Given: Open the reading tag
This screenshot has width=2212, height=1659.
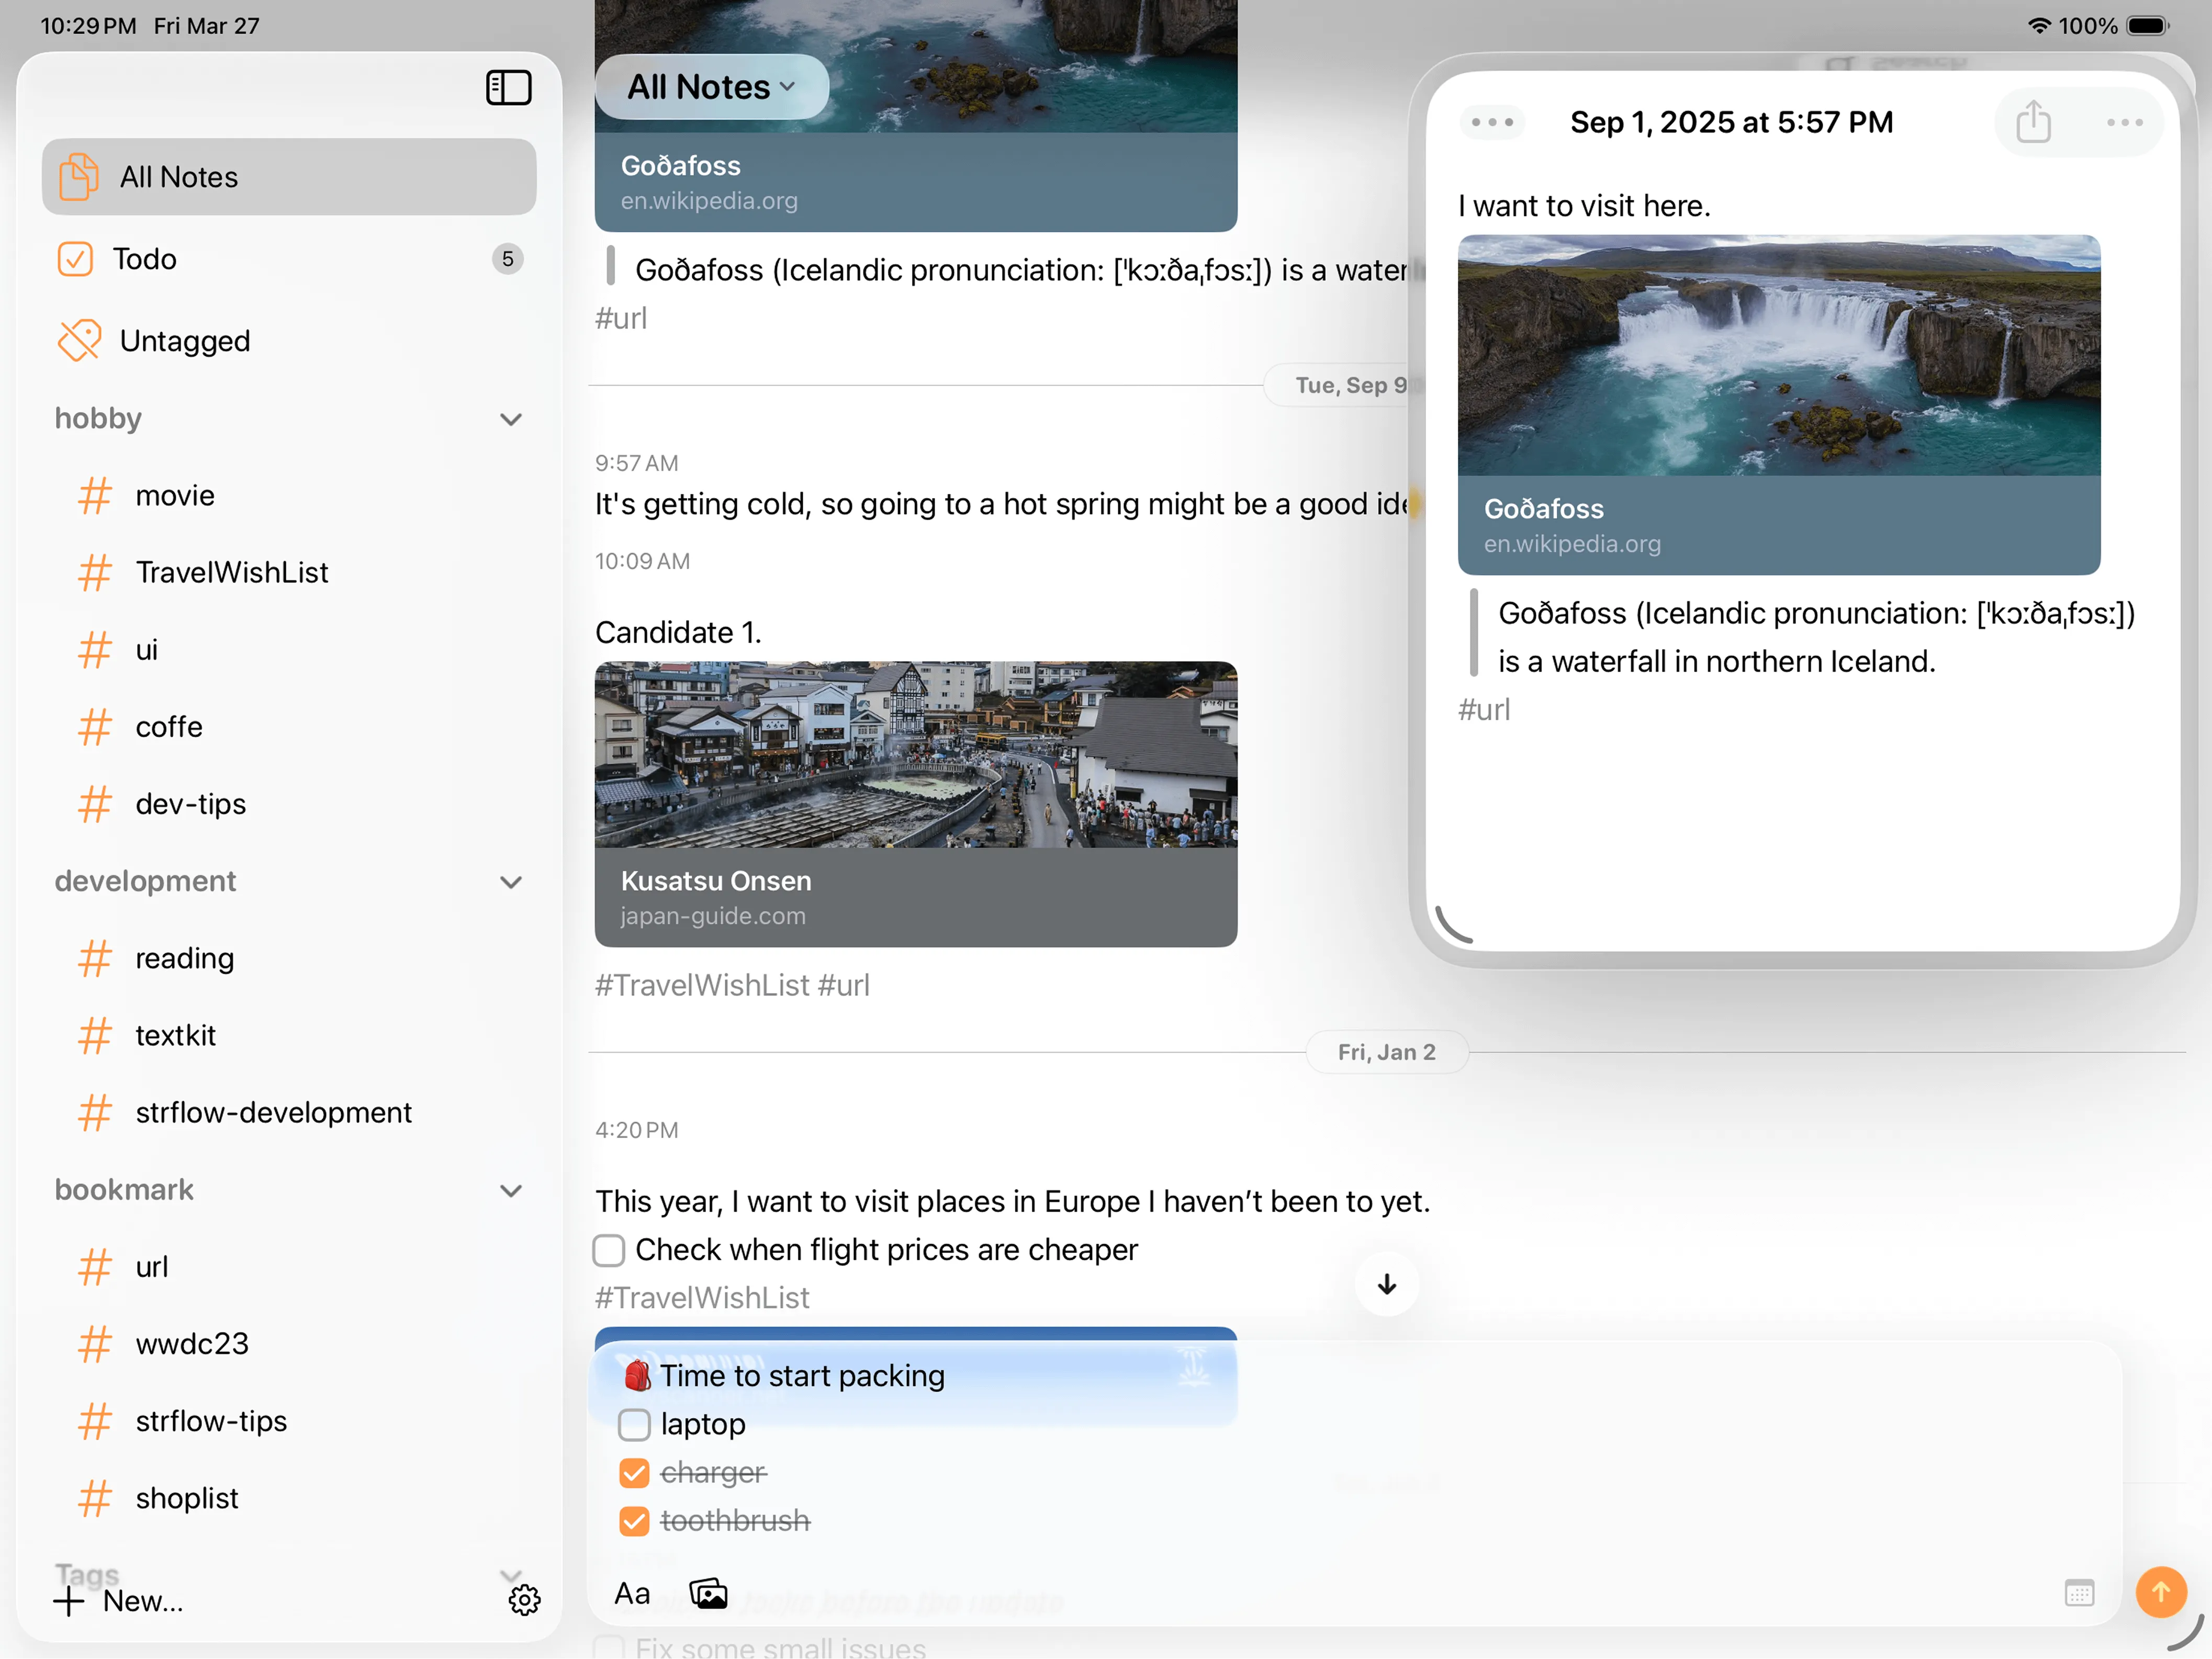Looking at the screenshot, I should (x=289, y=958).
